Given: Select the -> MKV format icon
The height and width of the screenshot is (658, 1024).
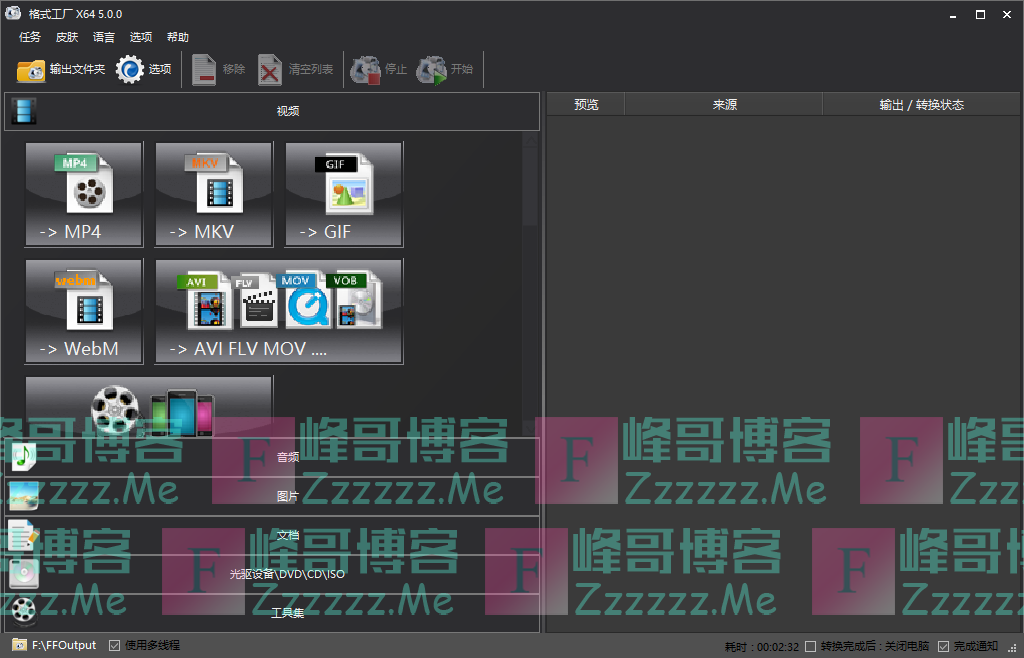Looking at the screenshot, I should [214, 194].
